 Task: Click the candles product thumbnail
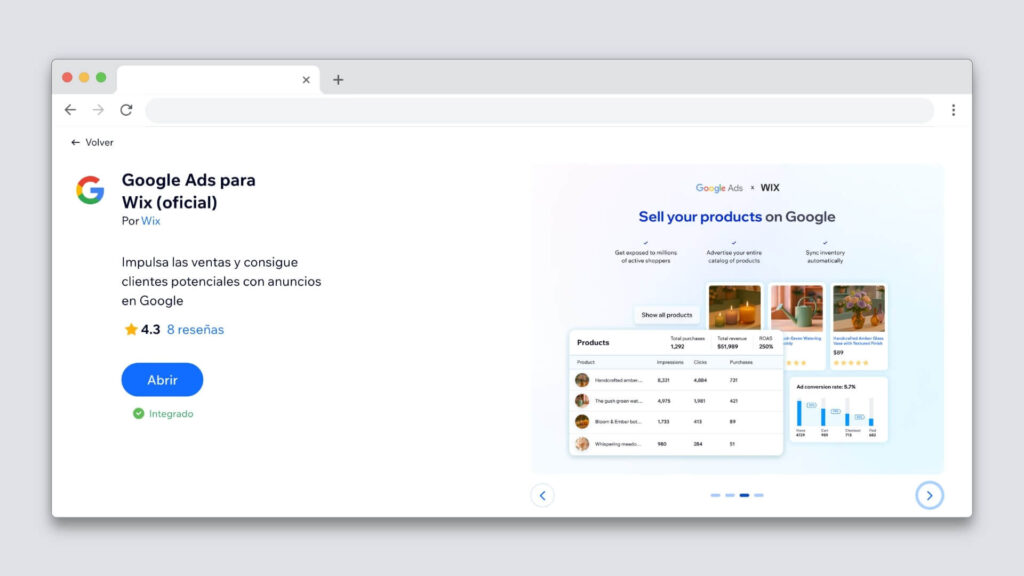pos(735,307)
